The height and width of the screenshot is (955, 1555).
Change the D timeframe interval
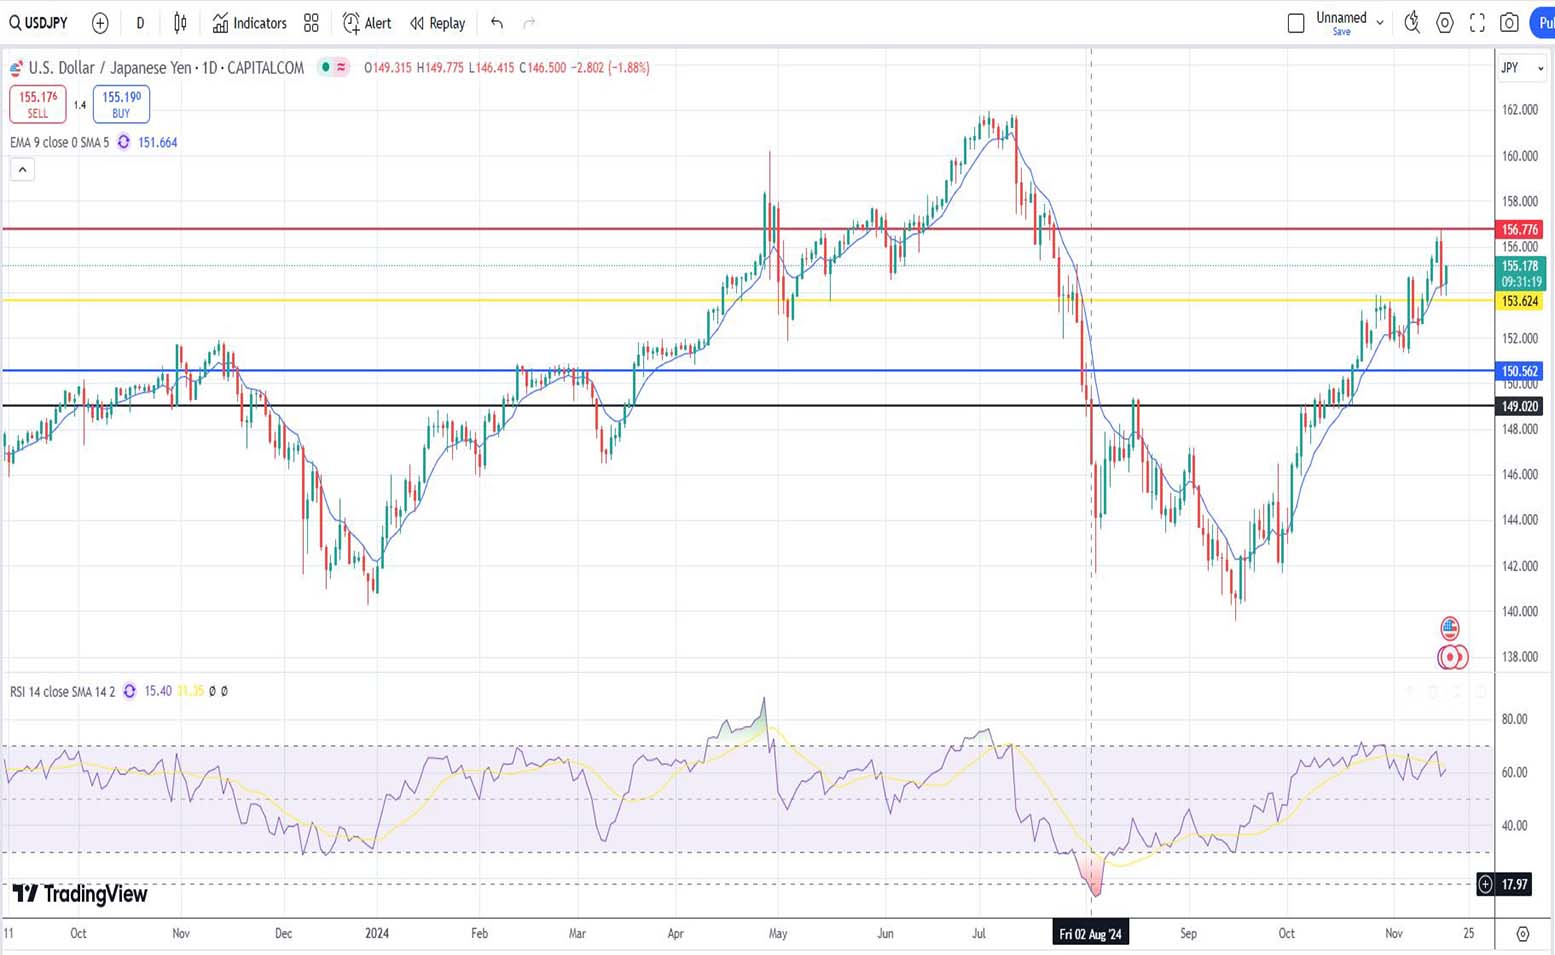[140, 23]
